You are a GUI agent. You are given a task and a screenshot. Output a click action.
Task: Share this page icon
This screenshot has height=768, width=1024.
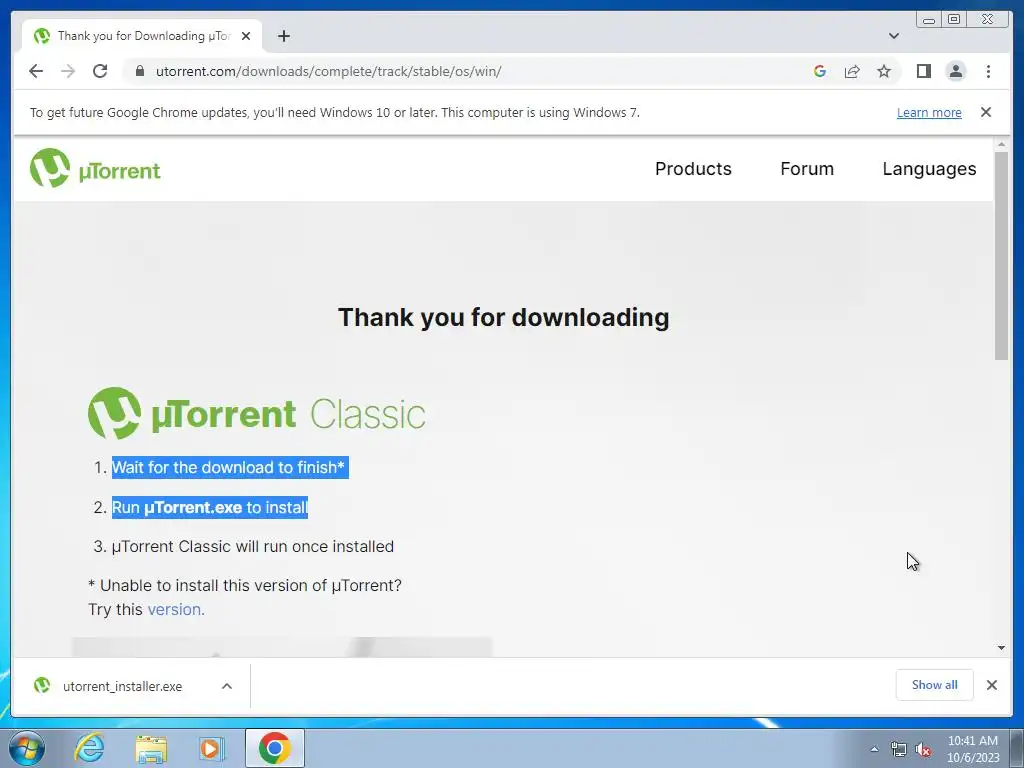coord(852,71)
